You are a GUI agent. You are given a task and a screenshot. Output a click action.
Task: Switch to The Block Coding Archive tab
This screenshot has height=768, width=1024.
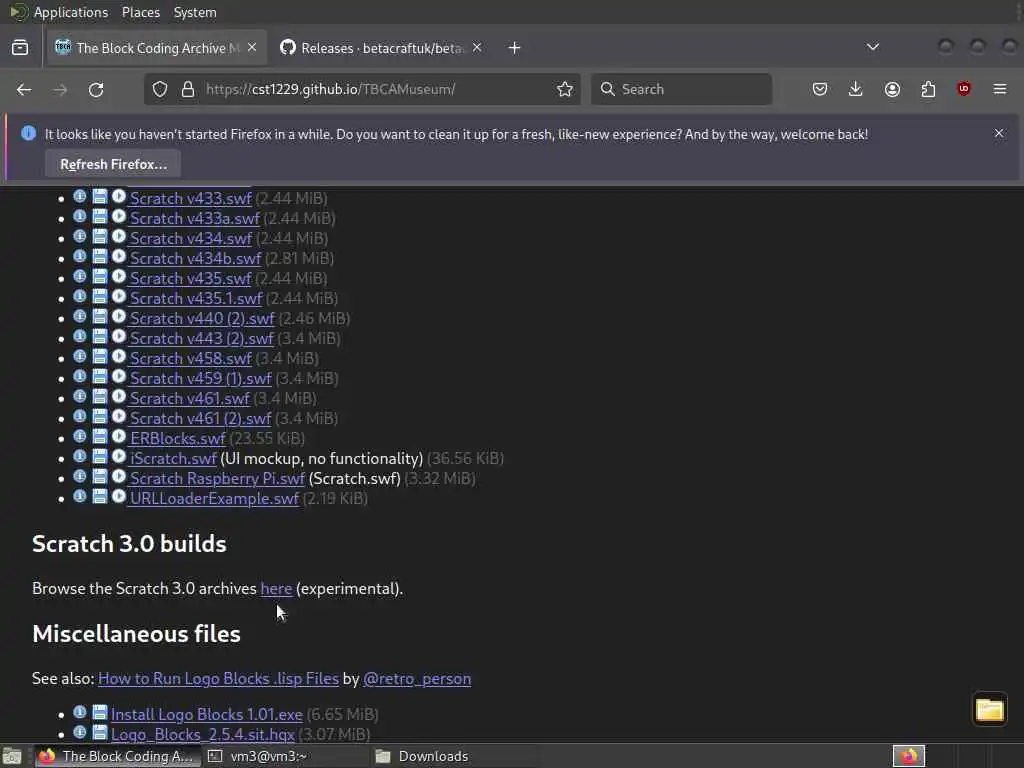tap(157, 48)
